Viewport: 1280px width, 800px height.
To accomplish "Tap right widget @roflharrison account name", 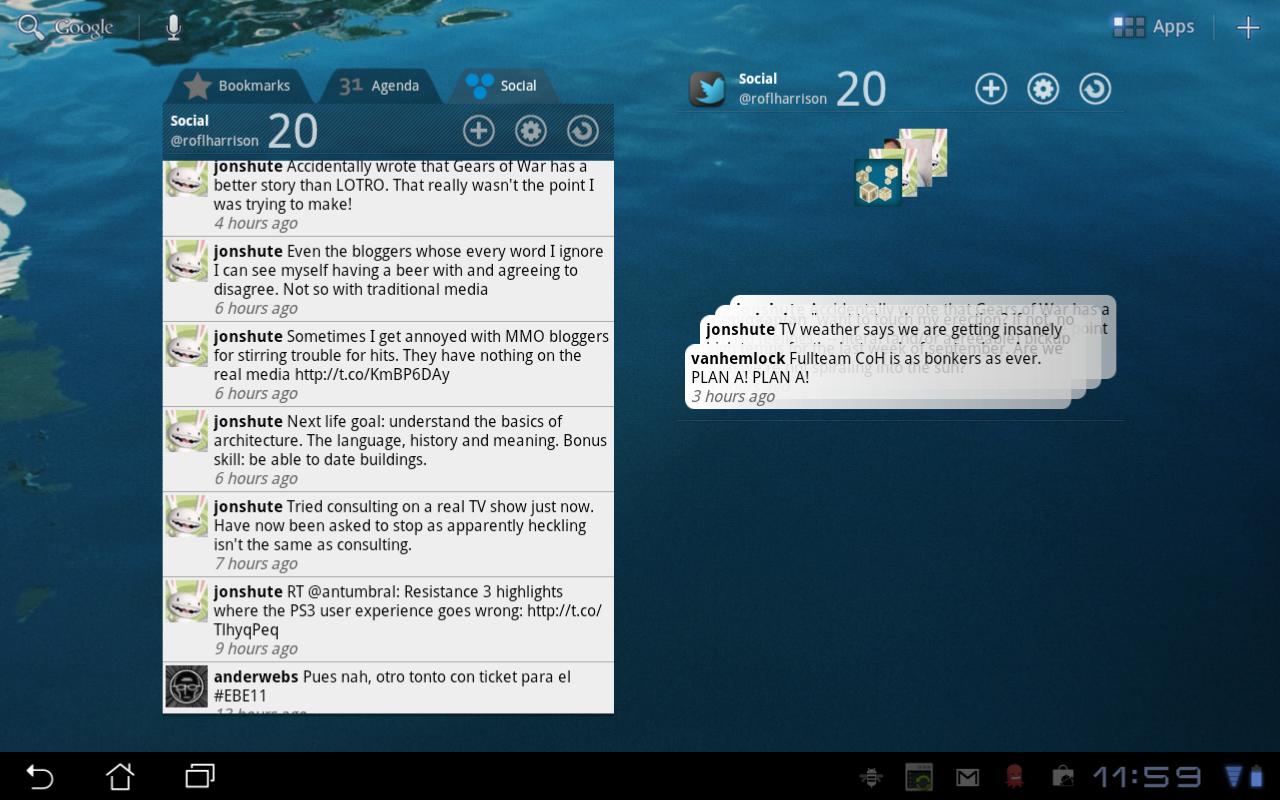I will pyautogui.click(x=783, y=99).
